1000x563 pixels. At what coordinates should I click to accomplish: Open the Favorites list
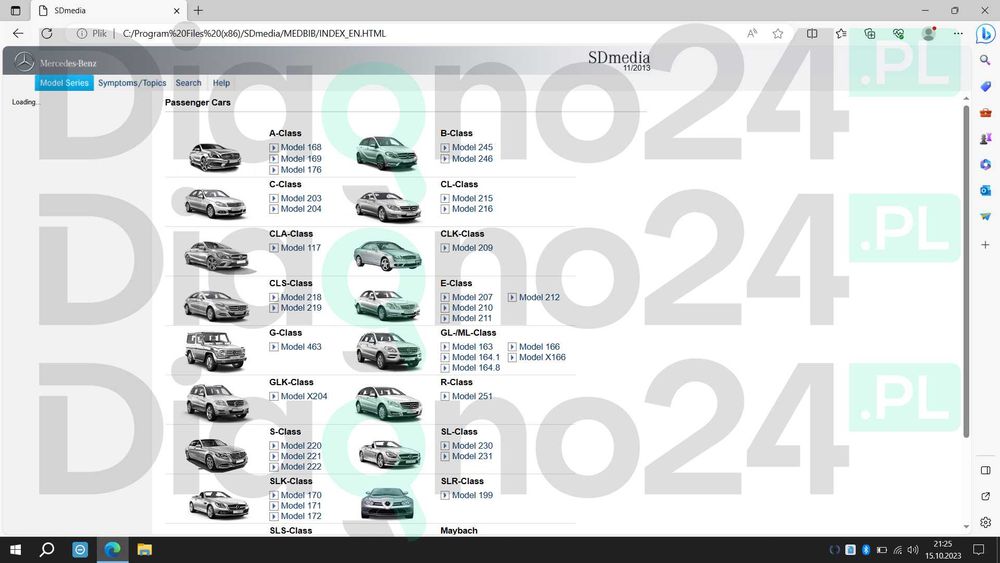click(x=841, y=34)
